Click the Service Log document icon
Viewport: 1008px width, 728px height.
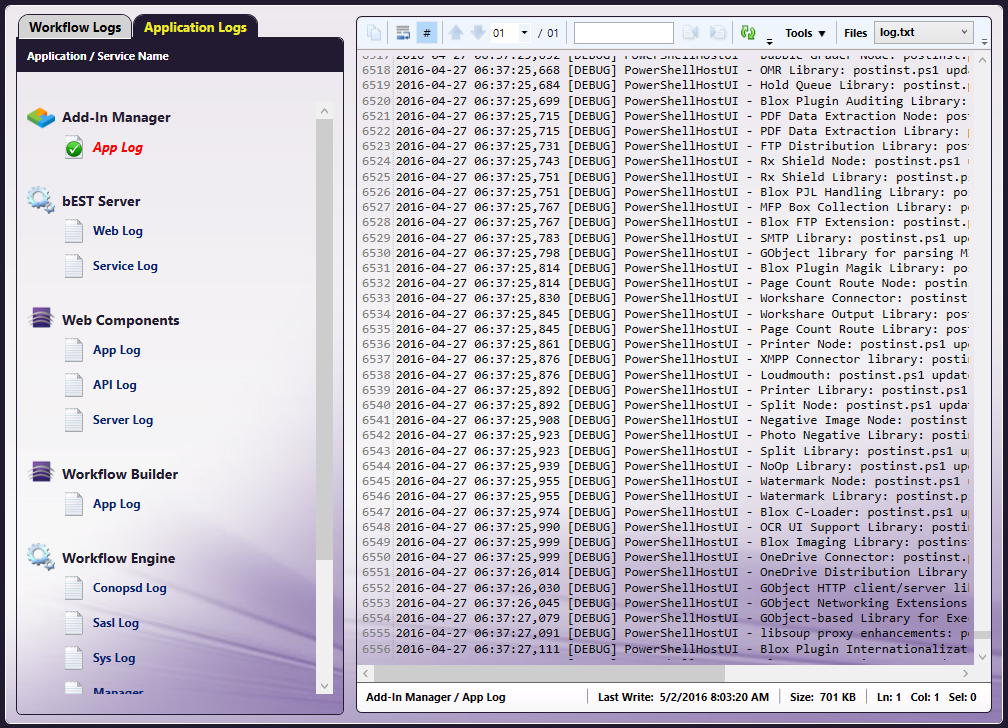74,266
